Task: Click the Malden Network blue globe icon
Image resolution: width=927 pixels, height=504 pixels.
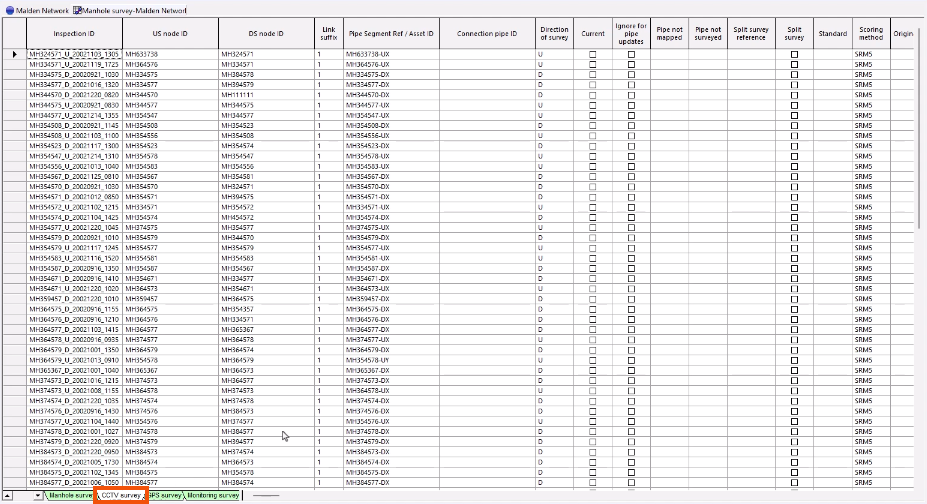Action: [x=8, y=9]
